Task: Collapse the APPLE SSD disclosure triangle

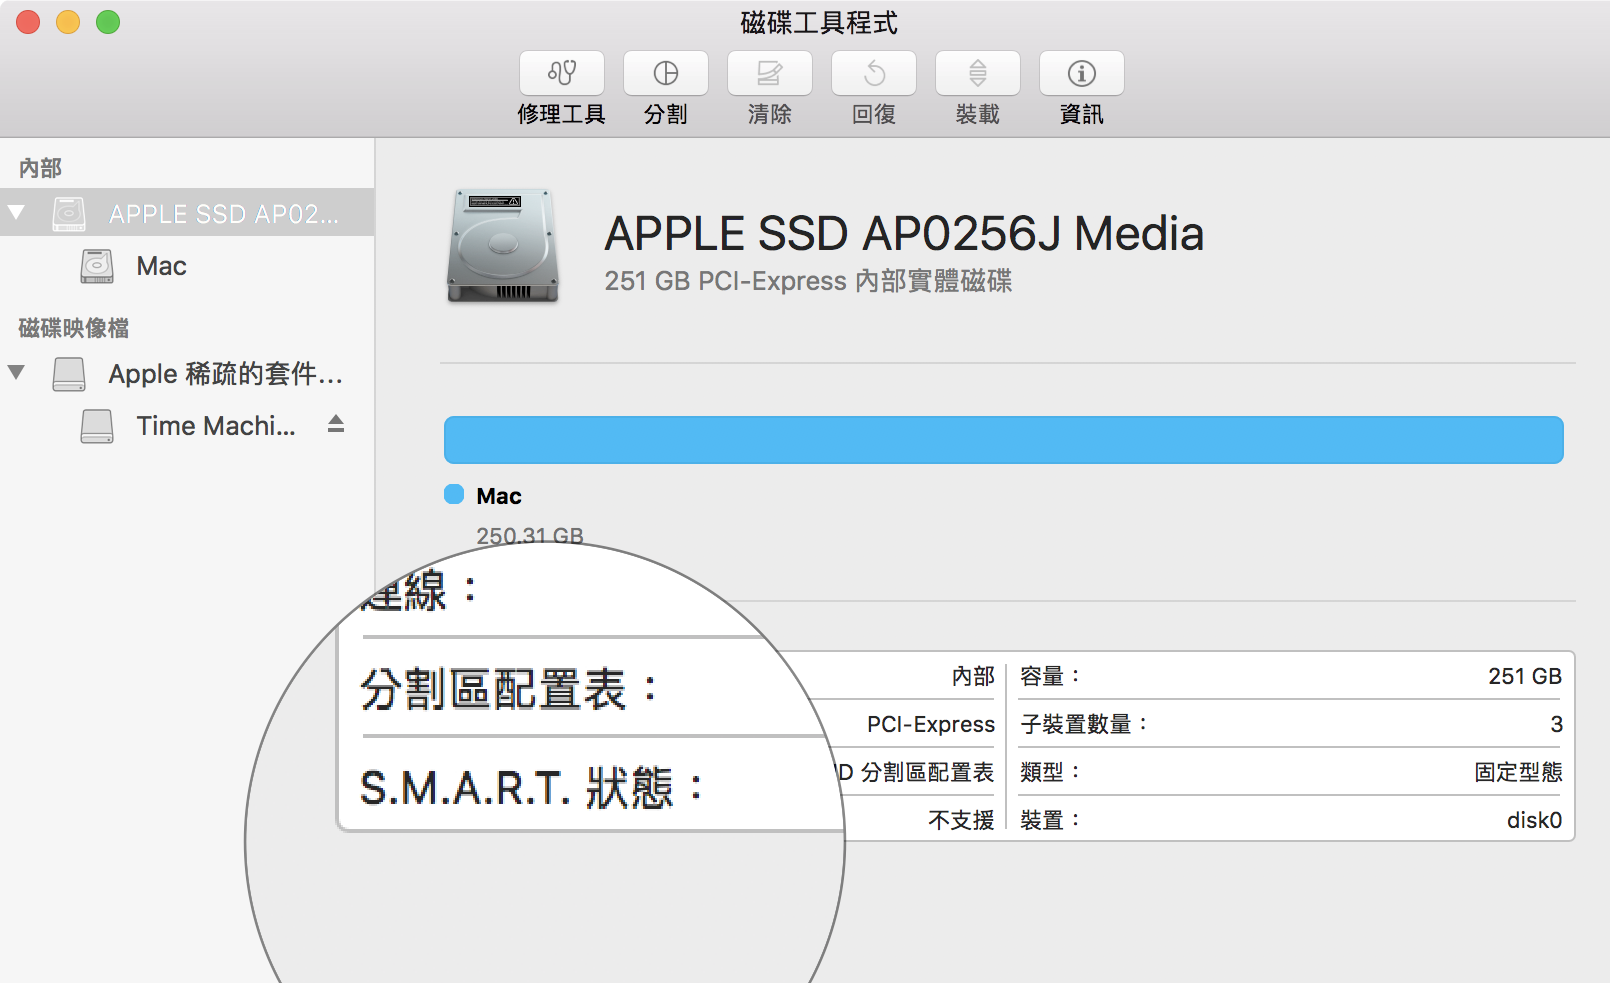Action: pos(16,212)
